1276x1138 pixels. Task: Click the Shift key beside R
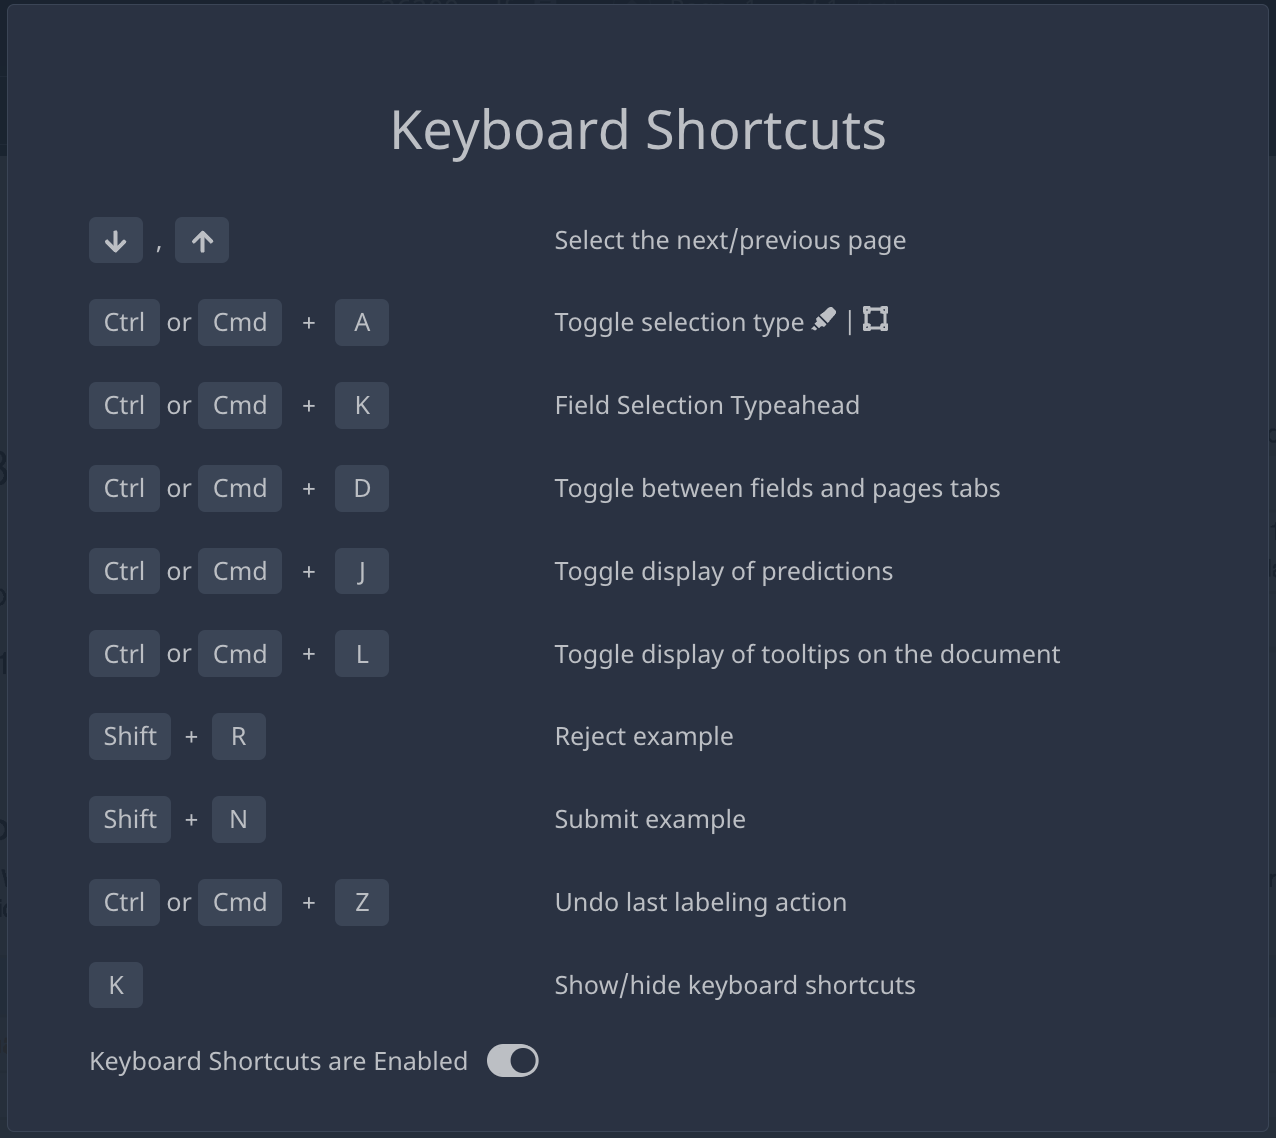[130, 736]
